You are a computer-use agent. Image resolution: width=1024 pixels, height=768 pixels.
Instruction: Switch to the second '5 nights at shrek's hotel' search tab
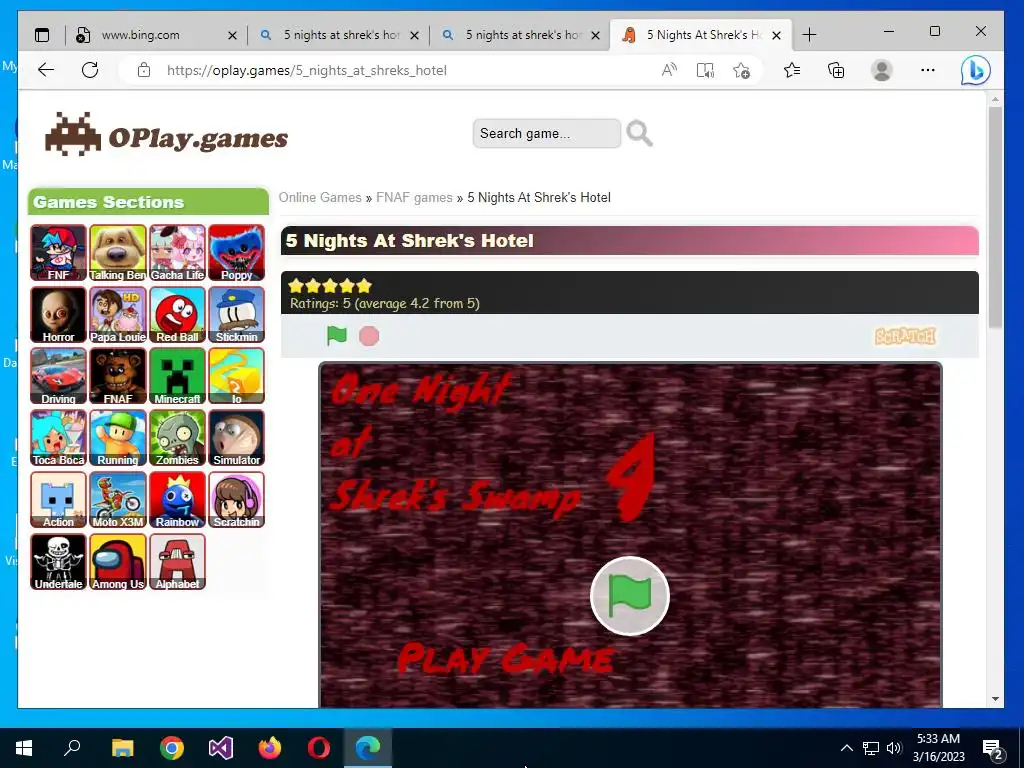point(522,35)
